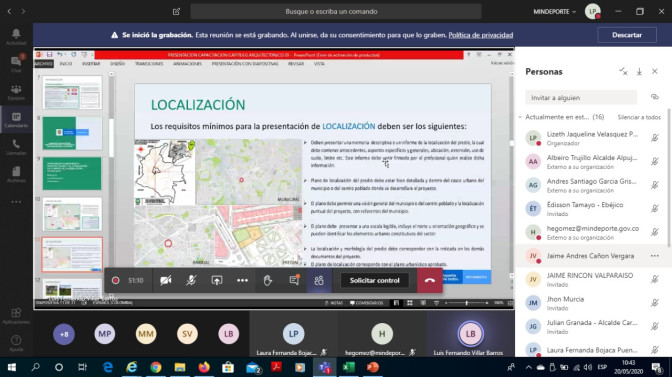The width and height of the screenshot is (672, 377).
Task: Toggle the microphone in meeting toolbar
Action: (x=191, y=280)
